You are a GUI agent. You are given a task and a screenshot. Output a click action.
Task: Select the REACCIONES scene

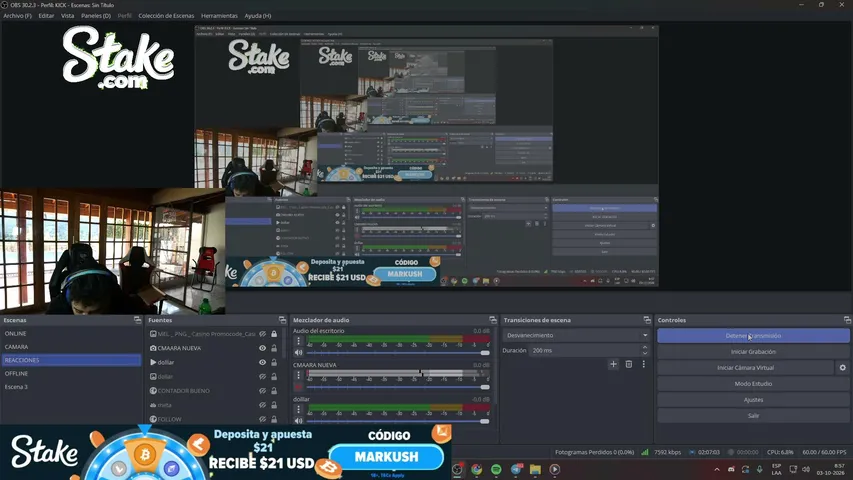coord(72,360)
